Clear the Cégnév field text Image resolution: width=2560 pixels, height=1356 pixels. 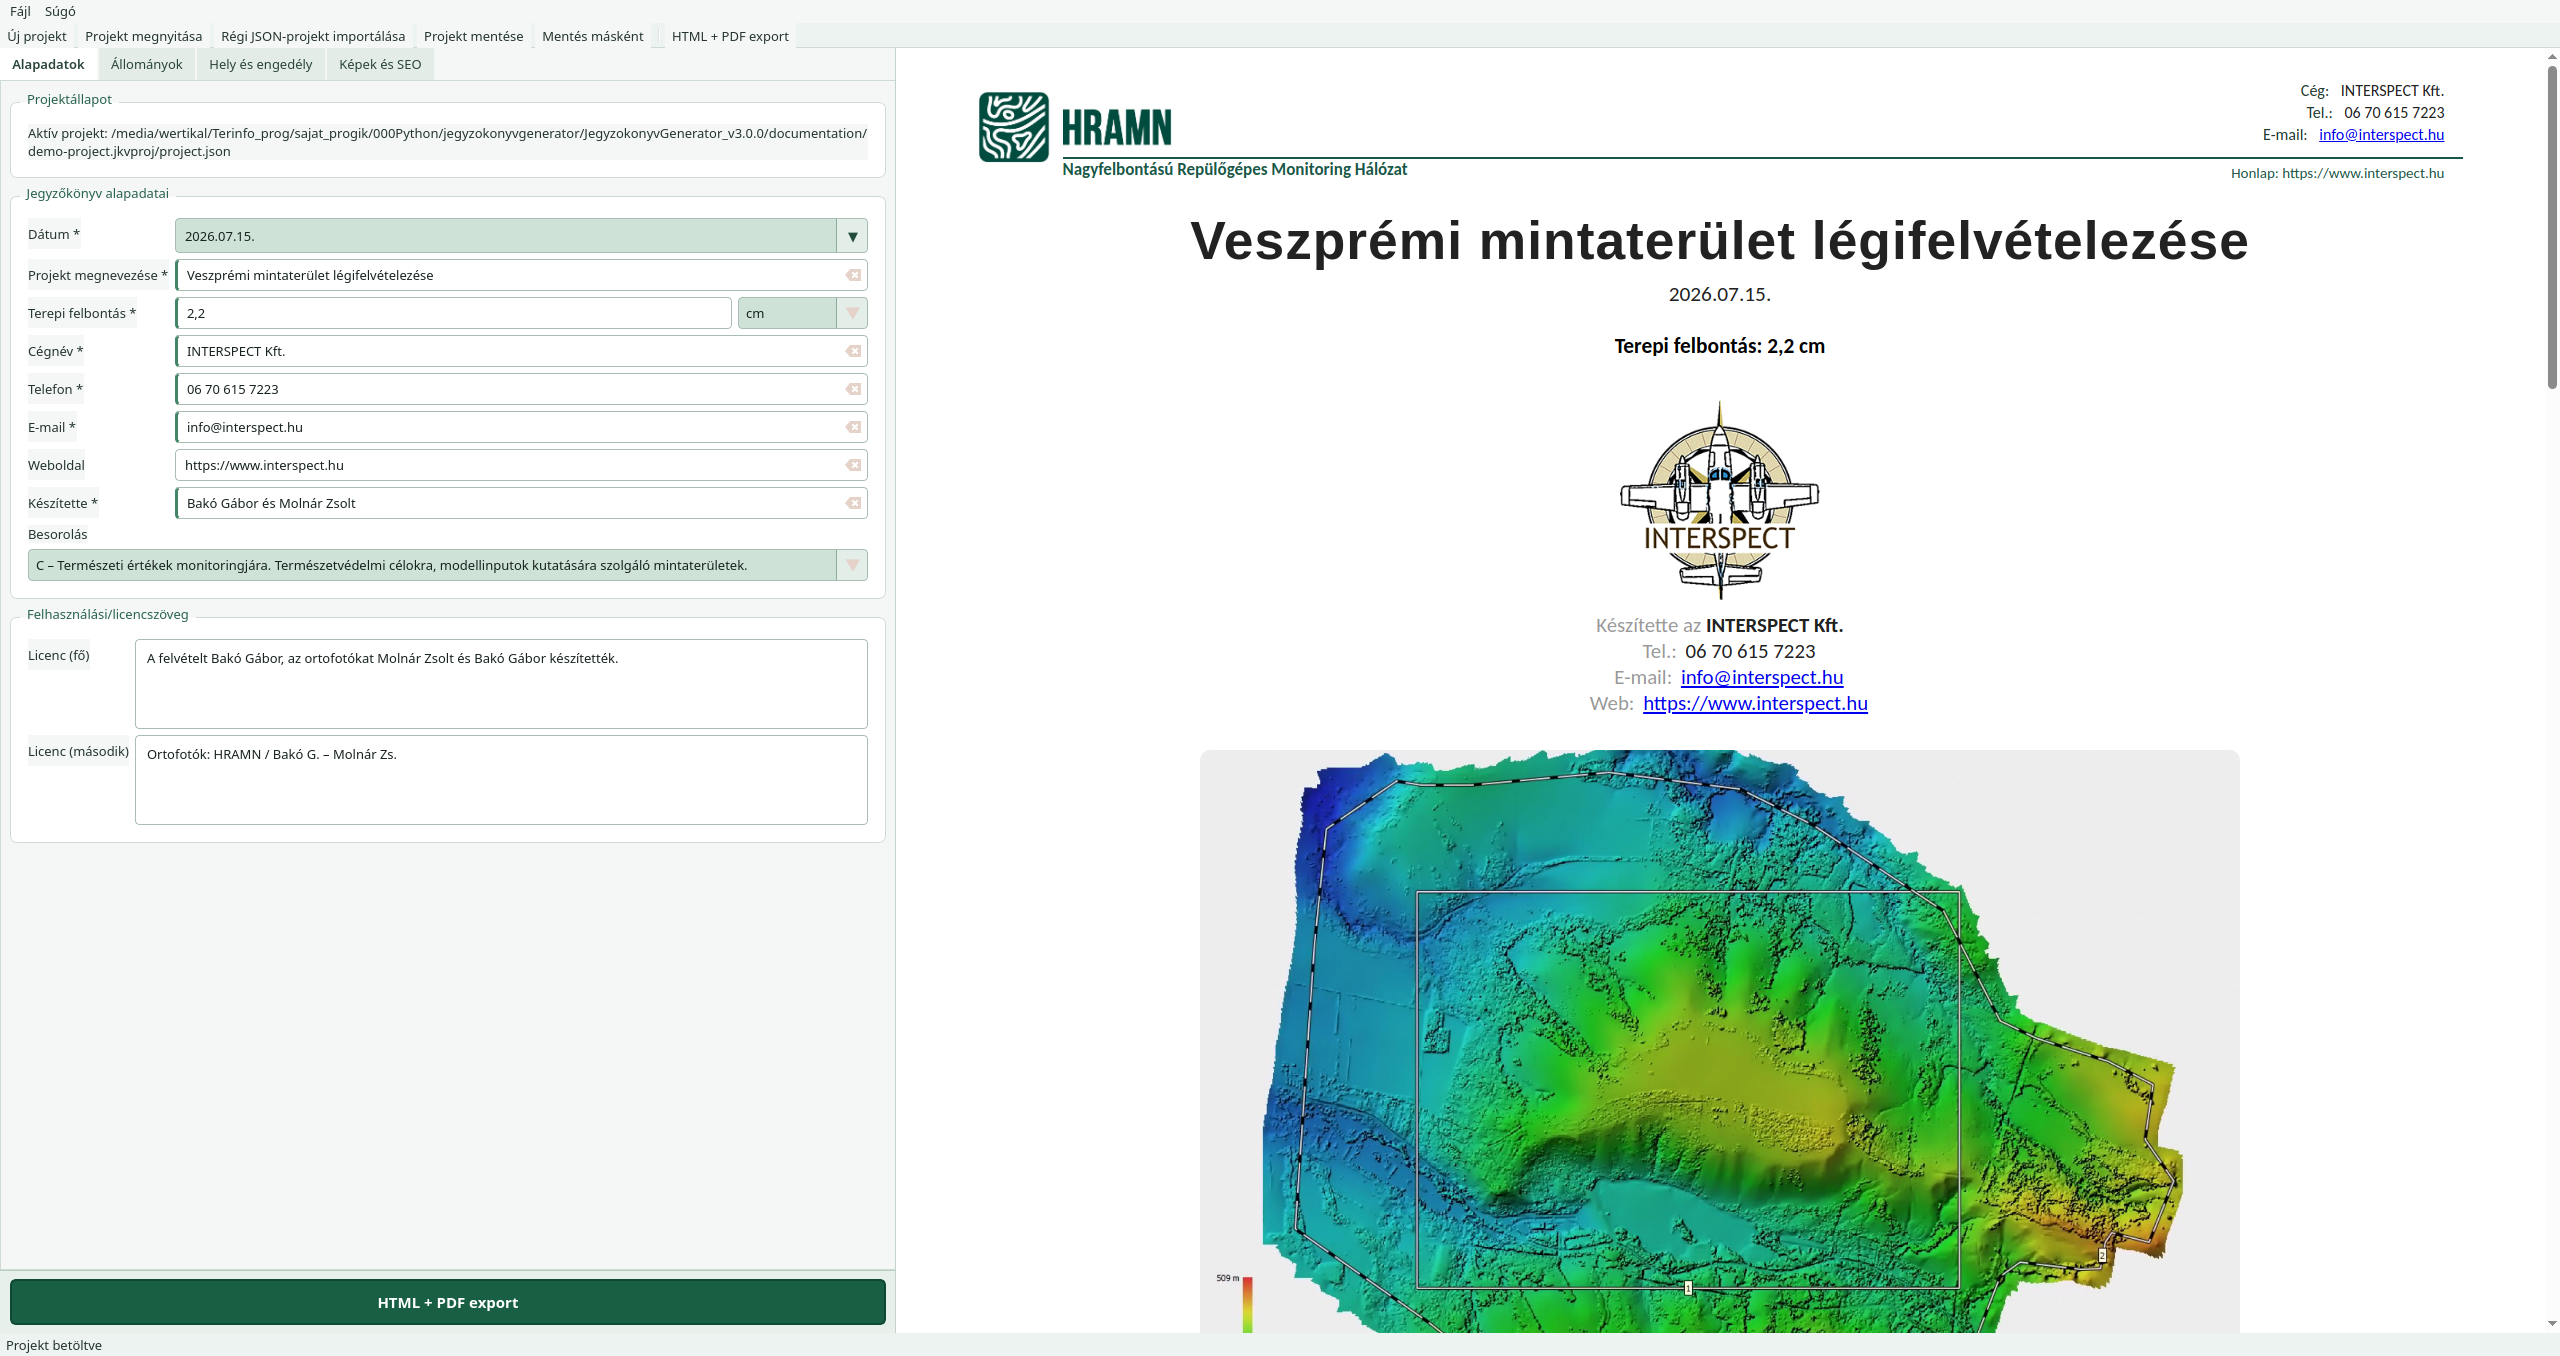(x=853, y=351)
